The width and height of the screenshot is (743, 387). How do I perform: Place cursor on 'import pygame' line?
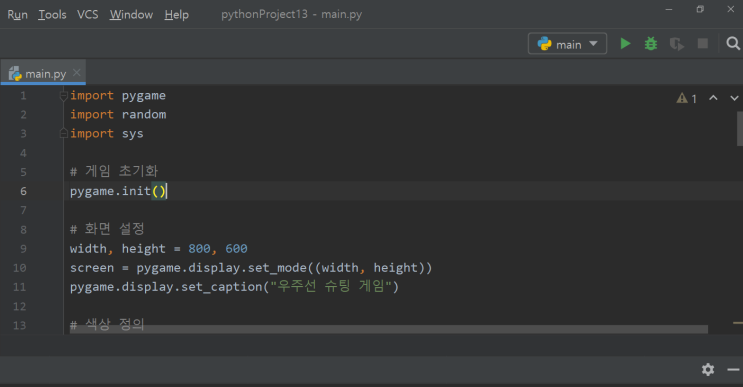click(x=118, y=96)
